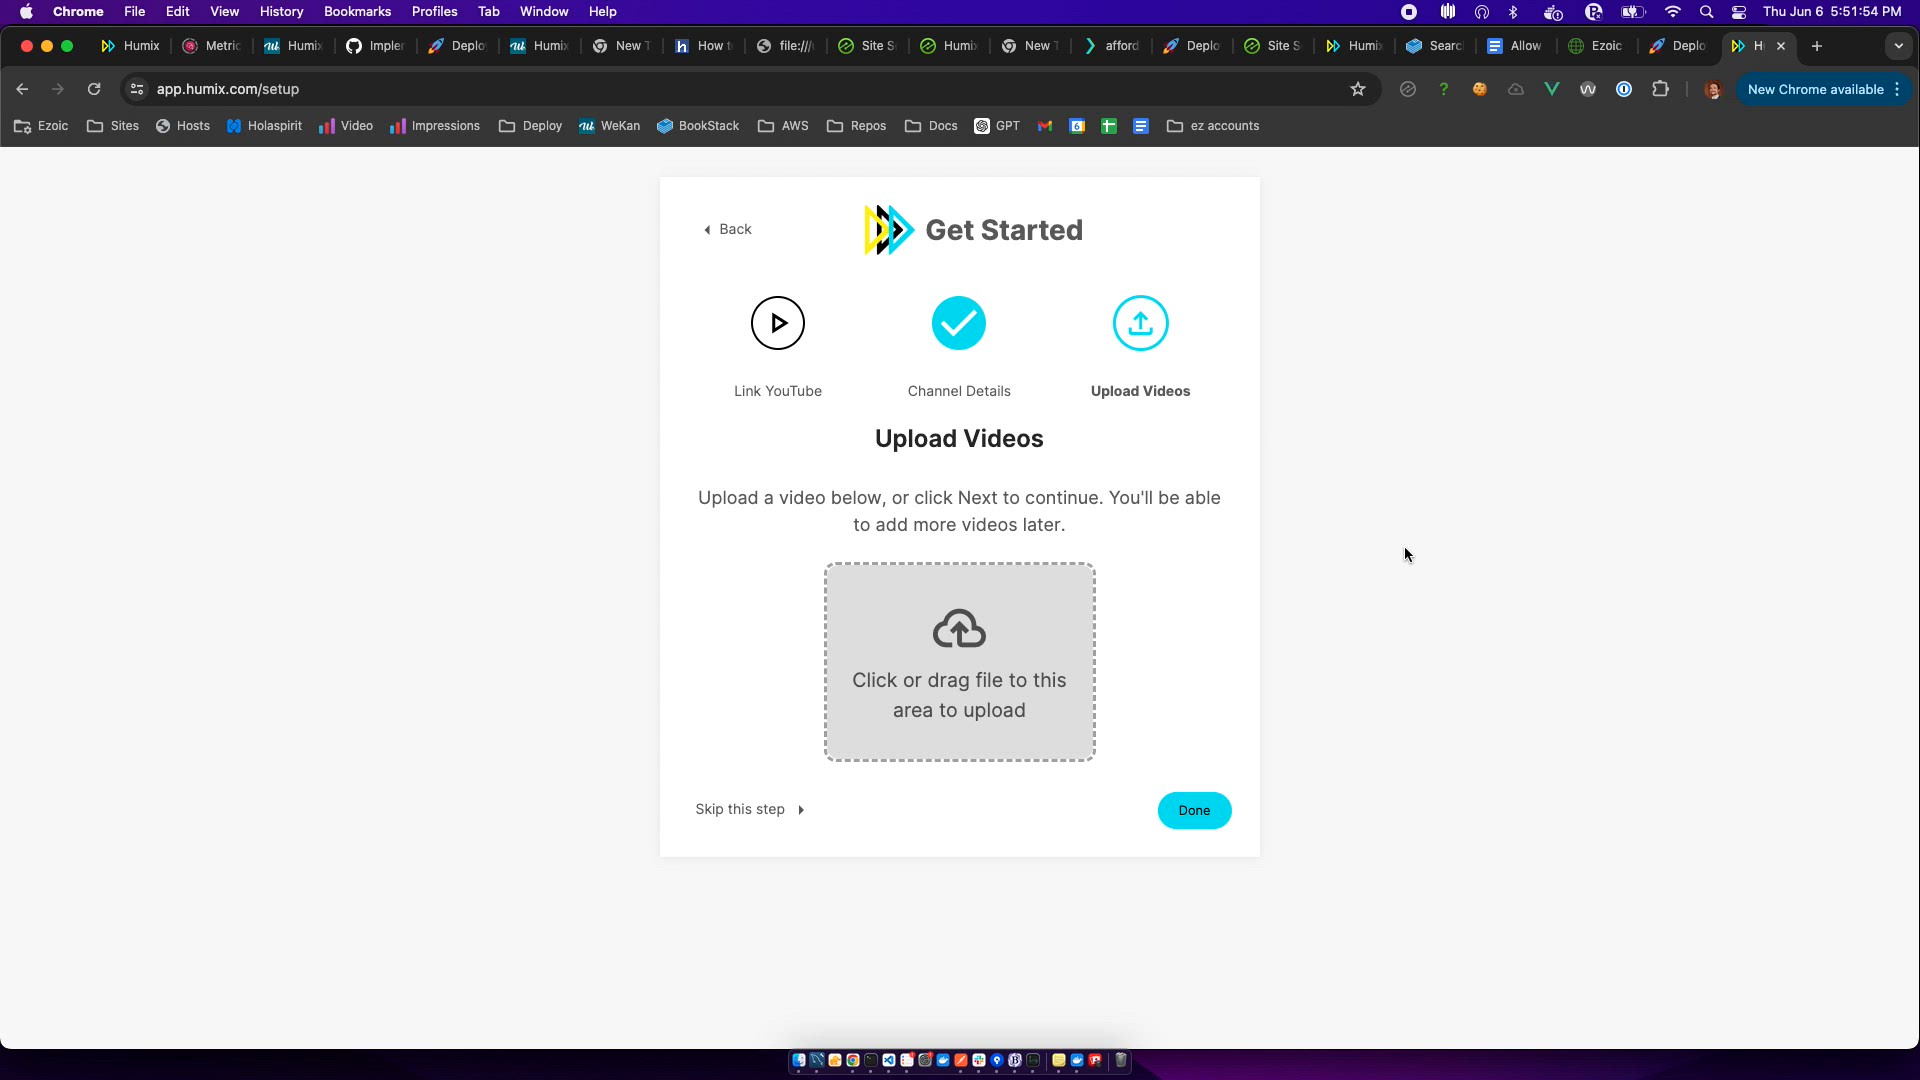
Task: Open a new browser tab with plus
Action: [x=1816, y=46]
